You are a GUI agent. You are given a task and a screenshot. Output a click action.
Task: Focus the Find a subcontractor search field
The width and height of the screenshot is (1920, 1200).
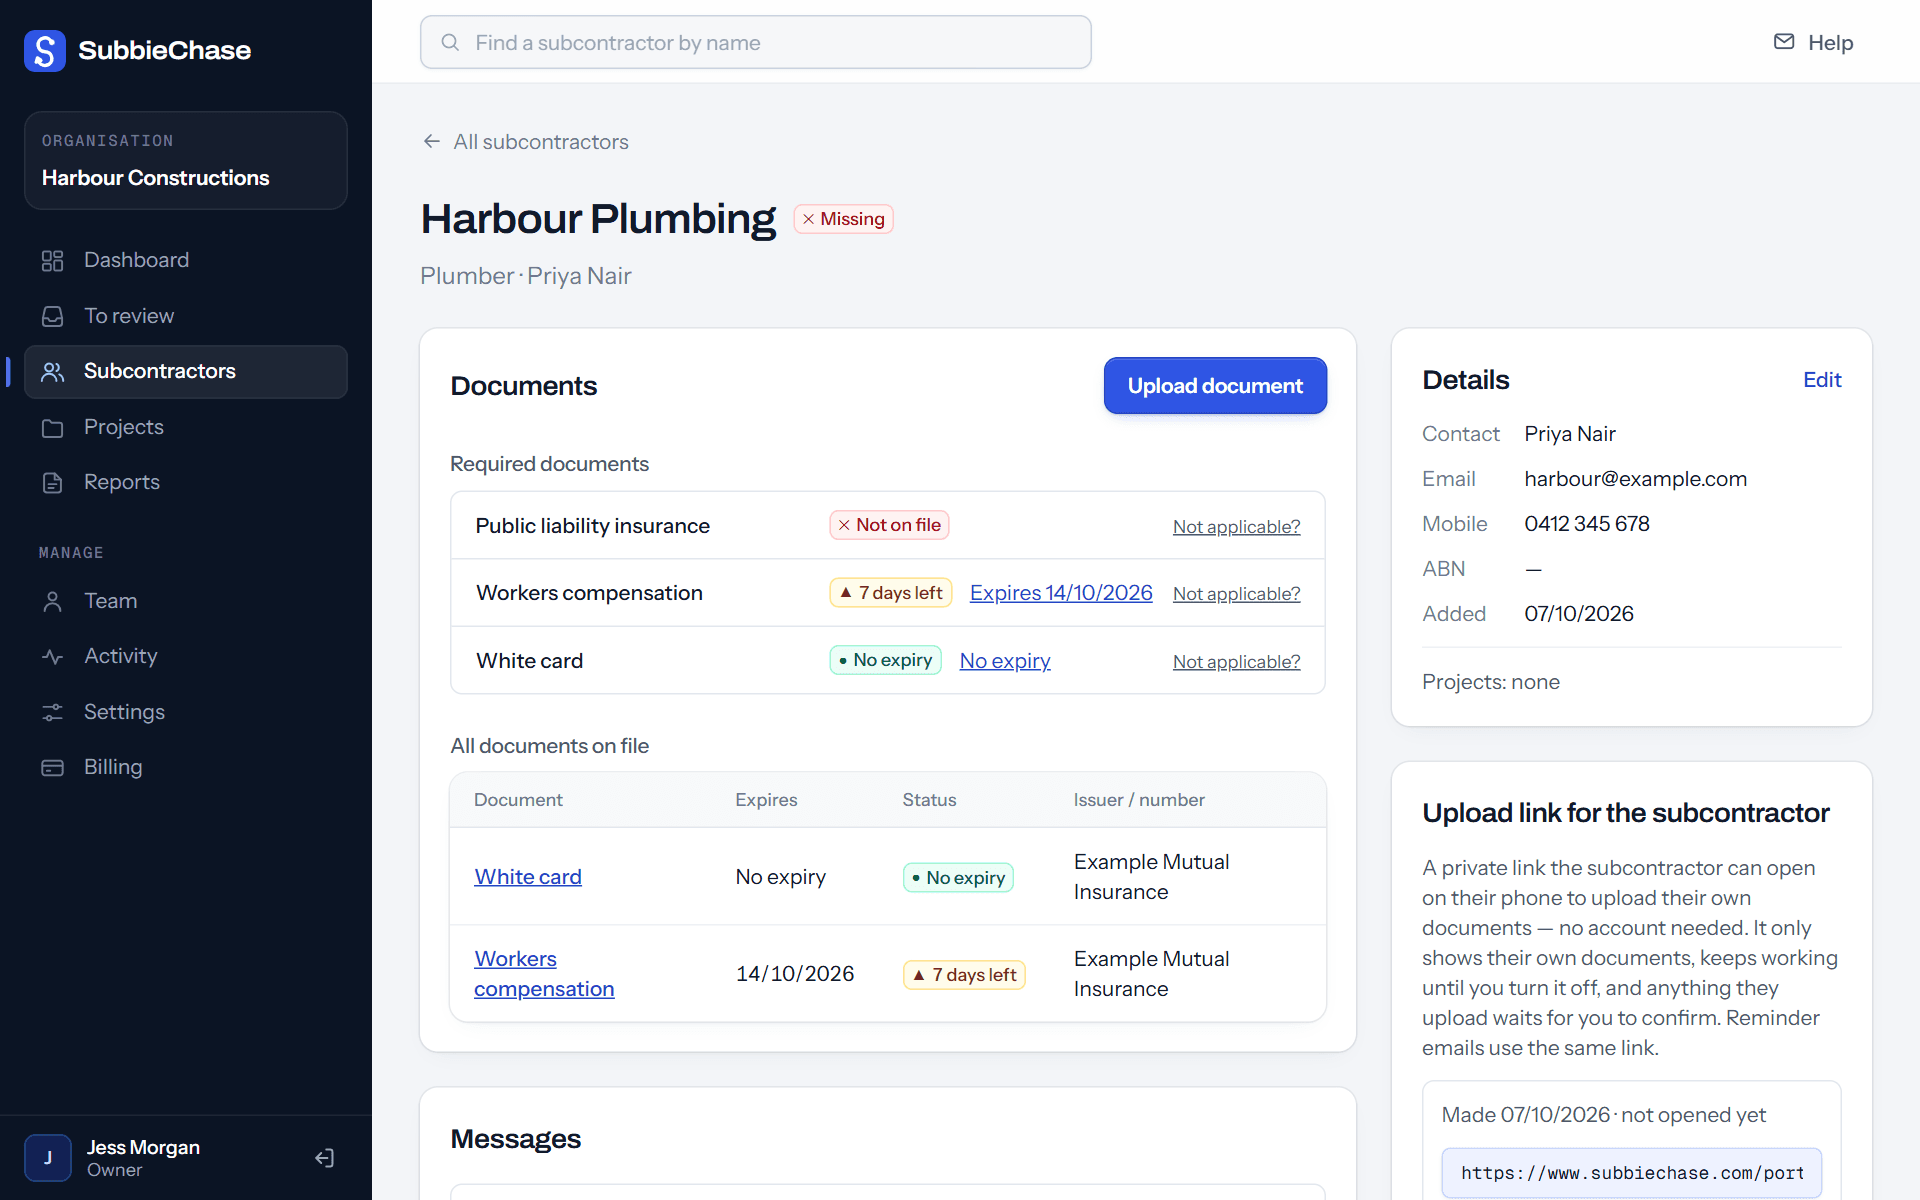[x=756, y=42]
